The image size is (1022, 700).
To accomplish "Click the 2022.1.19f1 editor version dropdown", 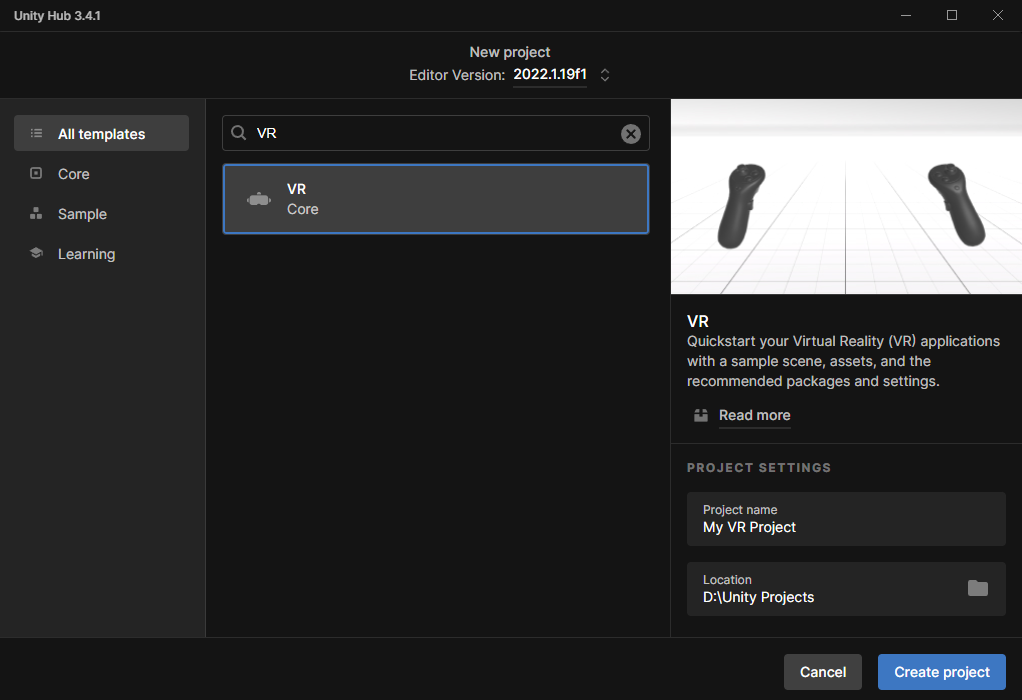I will [550, 75].
